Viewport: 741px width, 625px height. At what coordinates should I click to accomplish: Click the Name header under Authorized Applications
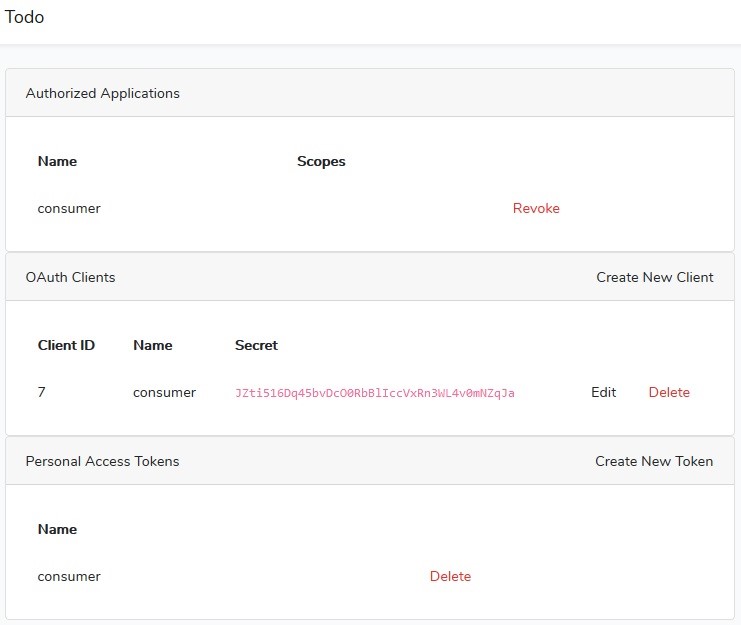point(57,162)
